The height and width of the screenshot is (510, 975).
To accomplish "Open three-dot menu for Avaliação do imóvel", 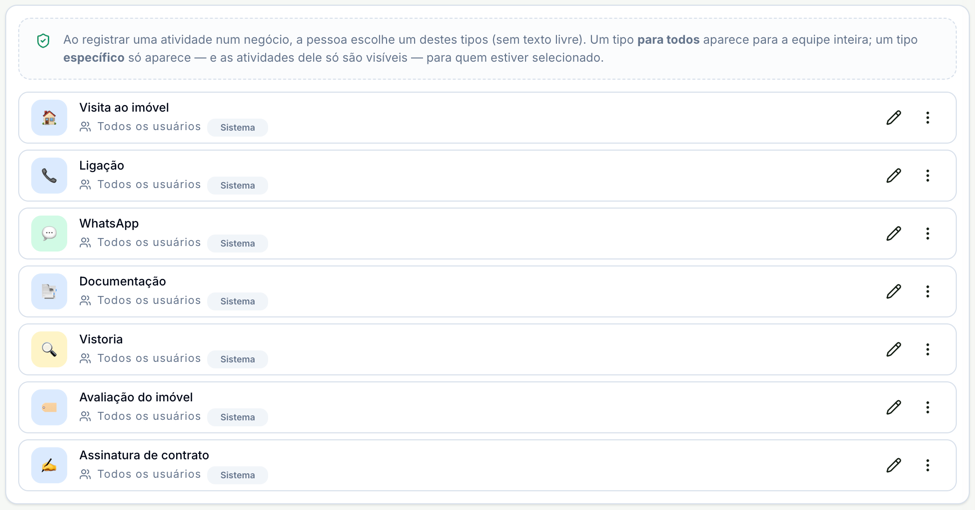I will click(927, 407).
